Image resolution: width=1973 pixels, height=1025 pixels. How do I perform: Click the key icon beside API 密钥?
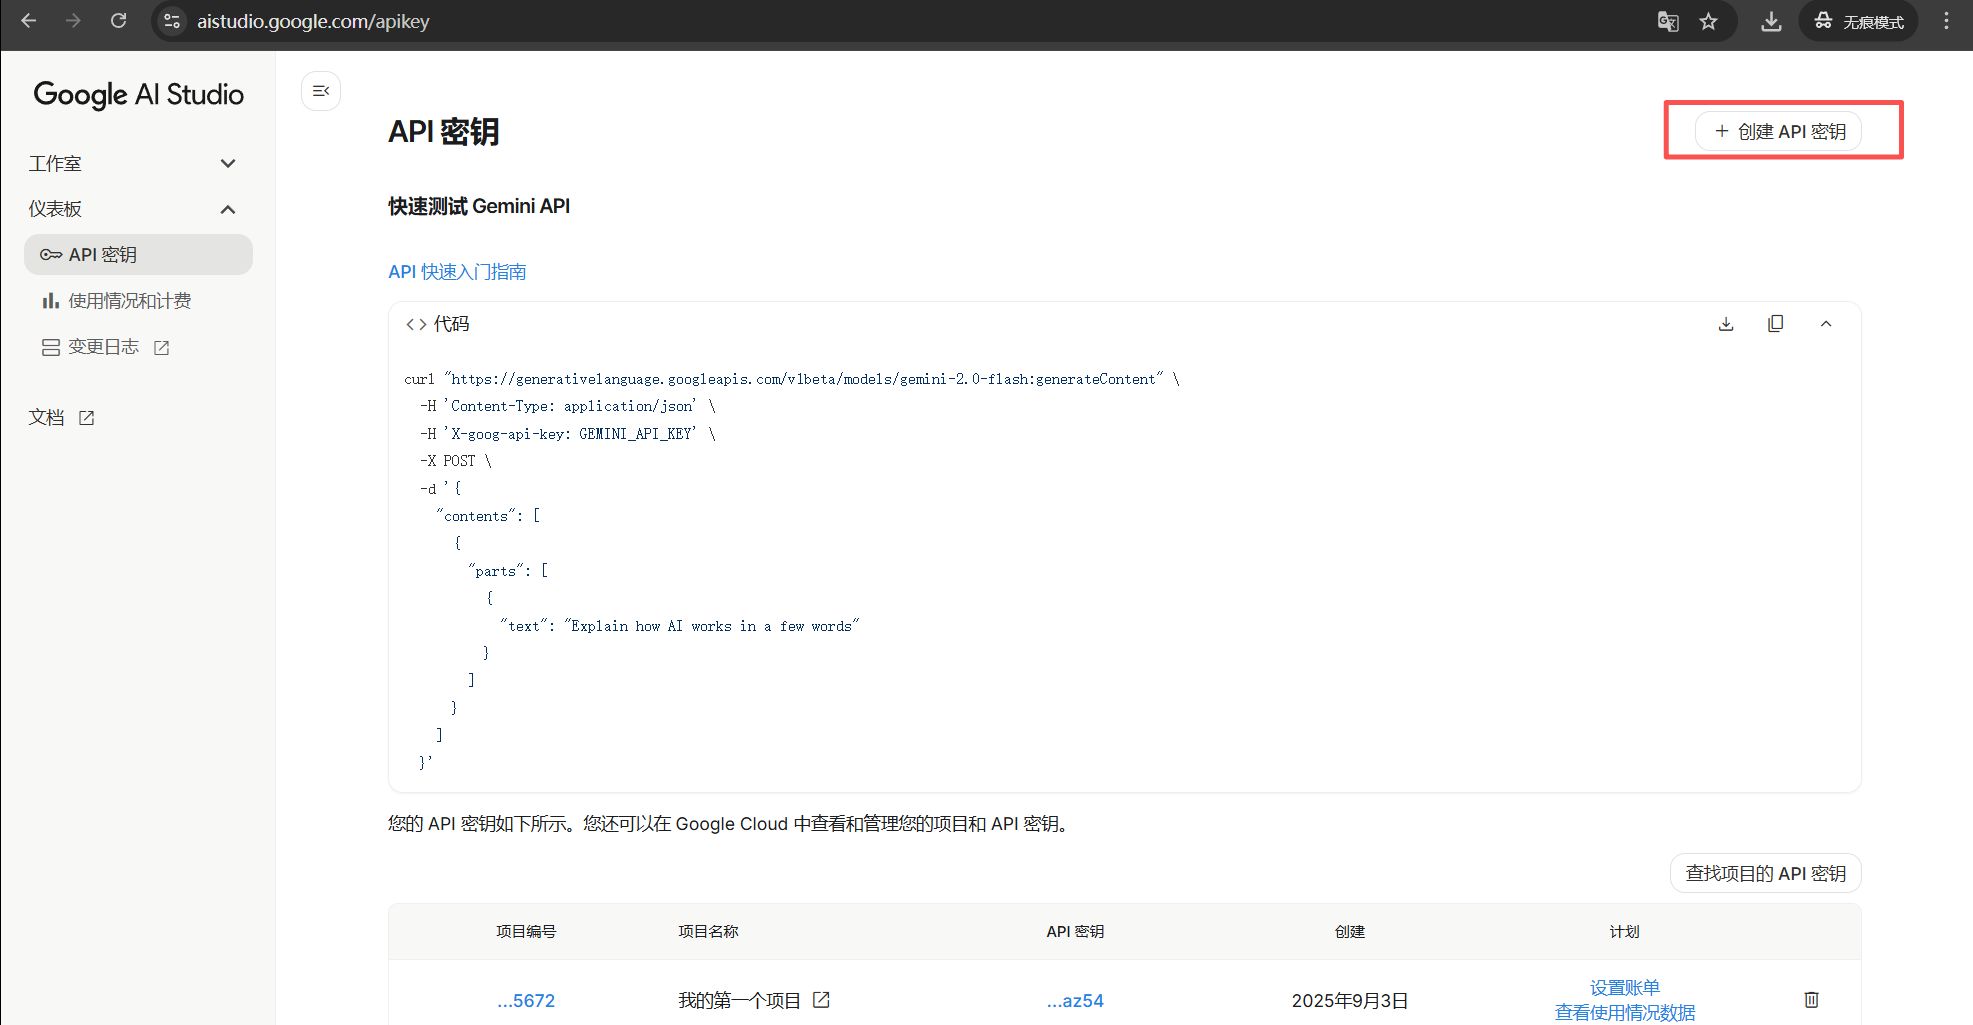click(51, 255)
